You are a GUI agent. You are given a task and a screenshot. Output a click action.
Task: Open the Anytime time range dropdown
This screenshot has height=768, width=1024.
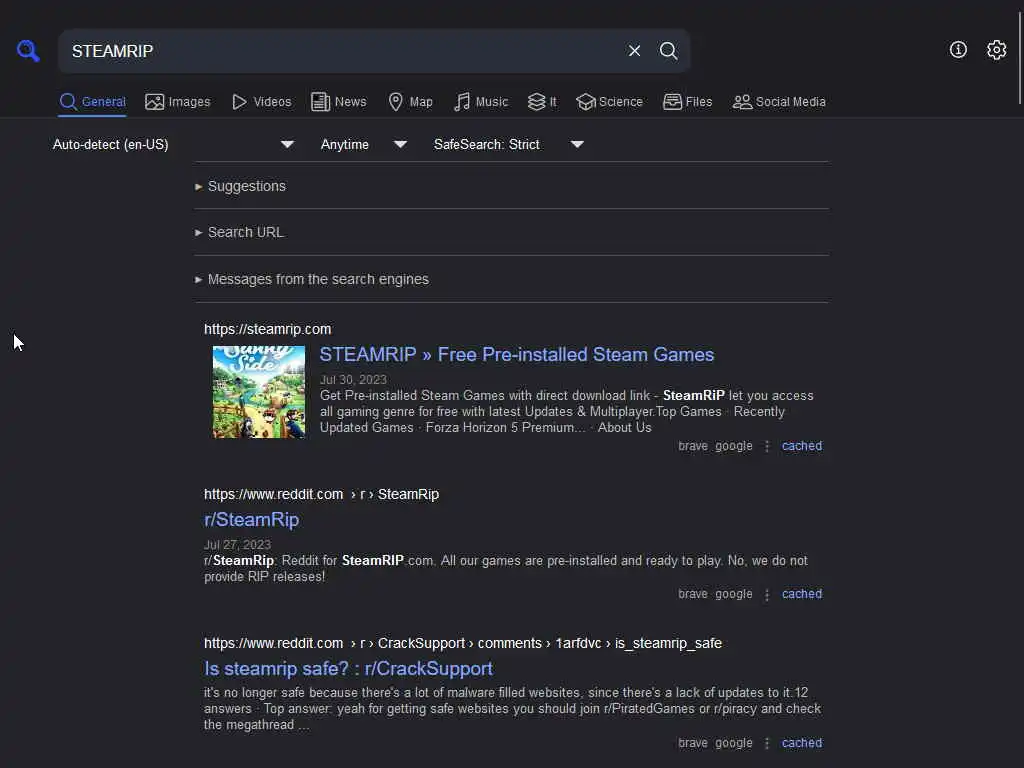coord(364,144)
